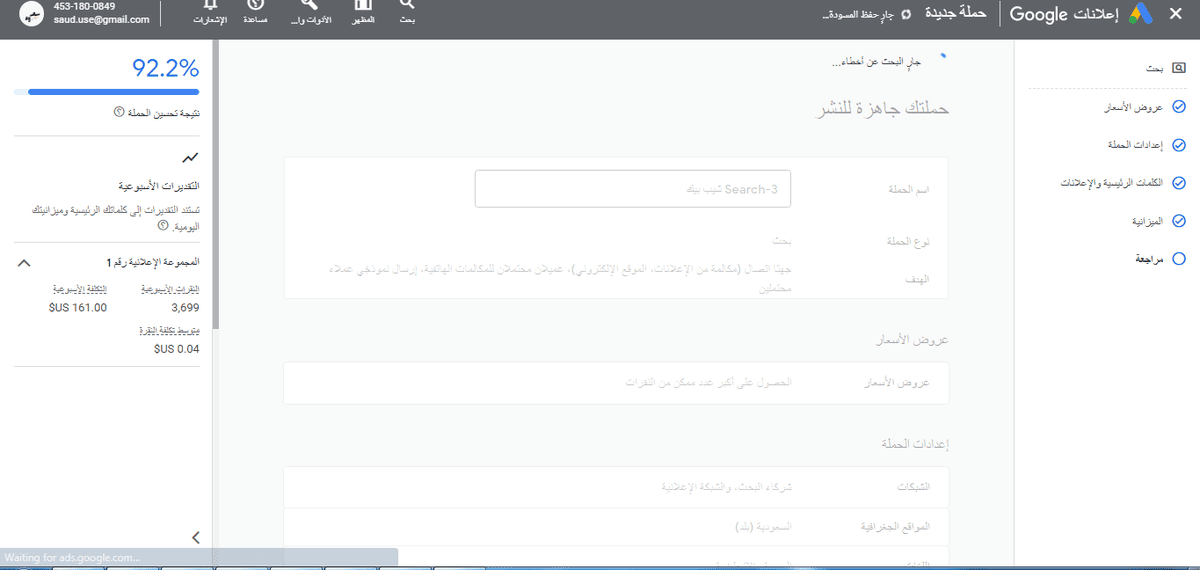Click account ID 453-180-0849
The image size is (1200, 570).
tap(83, 7)
